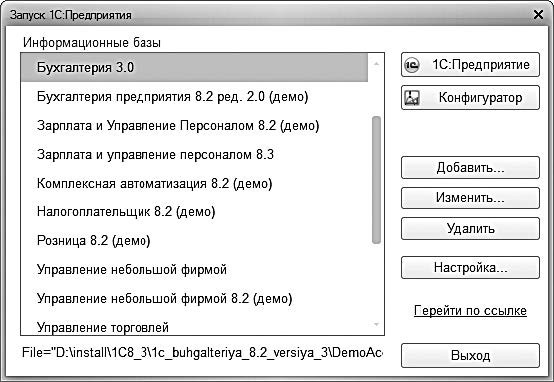Screen dimensions: 554x382
Task: Click the up arrow of the list scrollbar
Action: point(376,64)
